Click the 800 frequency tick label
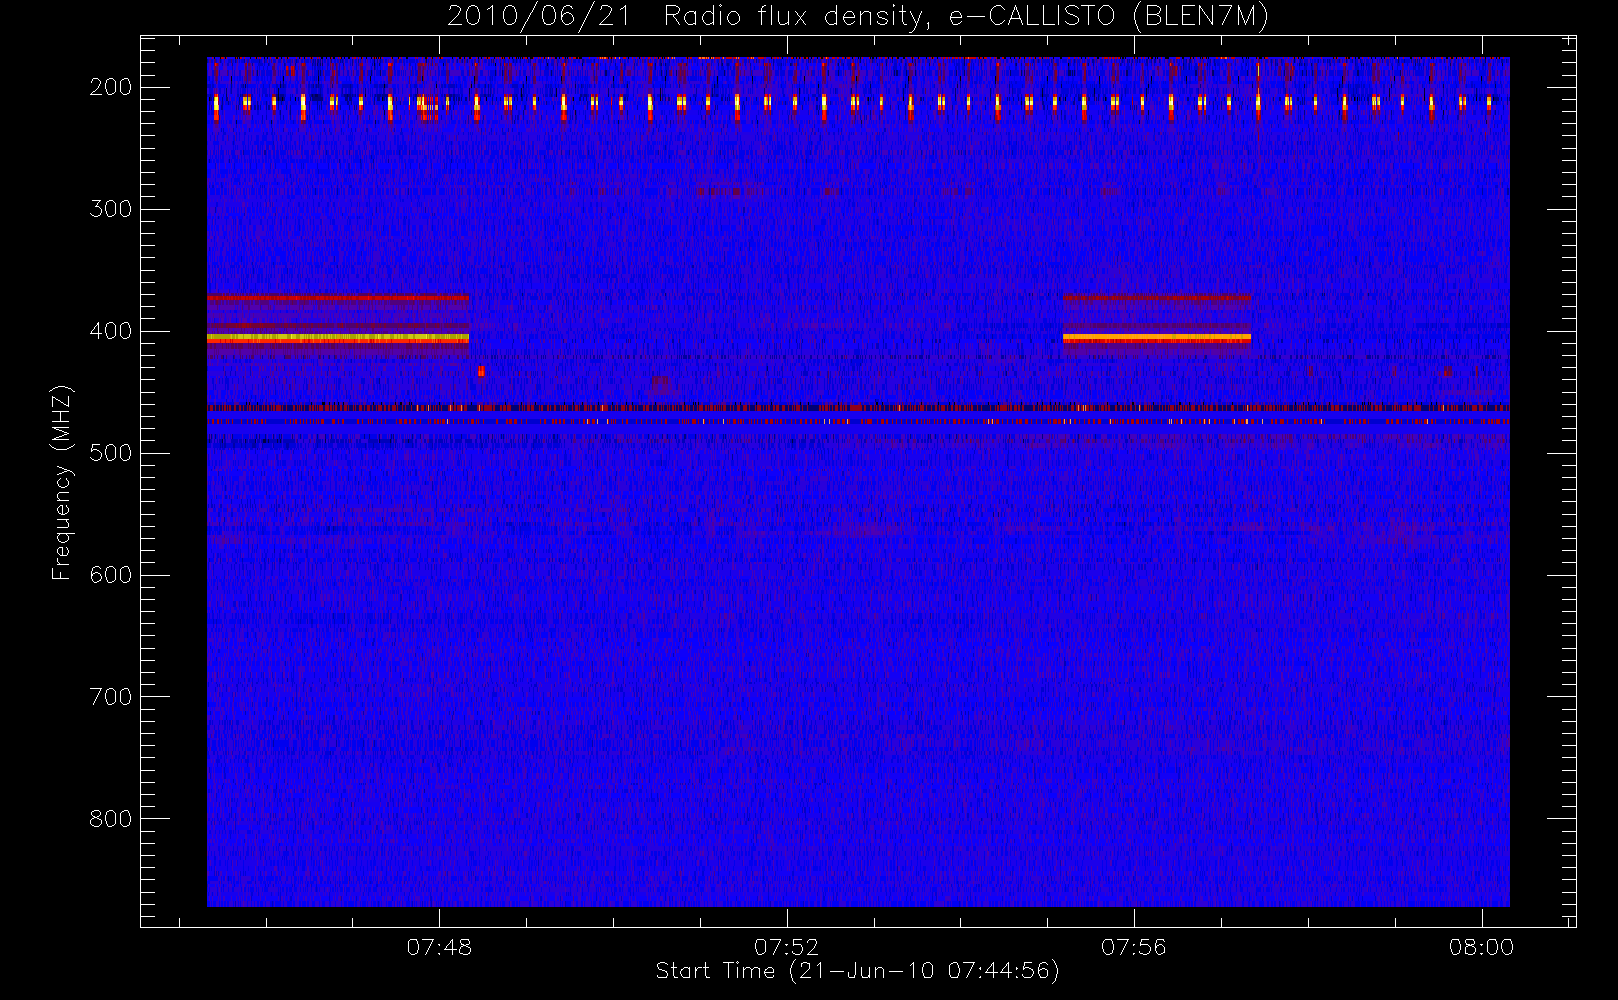Viewport: 1618px width, 1000px height. 111,819
